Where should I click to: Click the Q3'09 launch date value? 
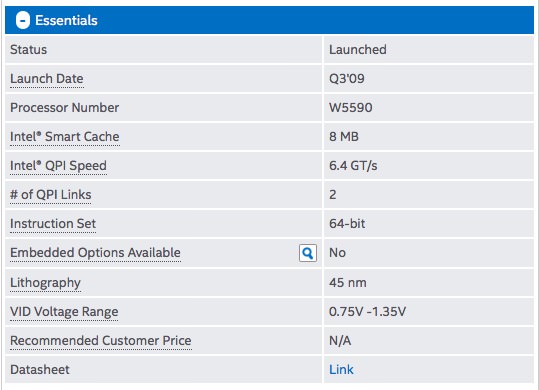[x=346, y=79]
